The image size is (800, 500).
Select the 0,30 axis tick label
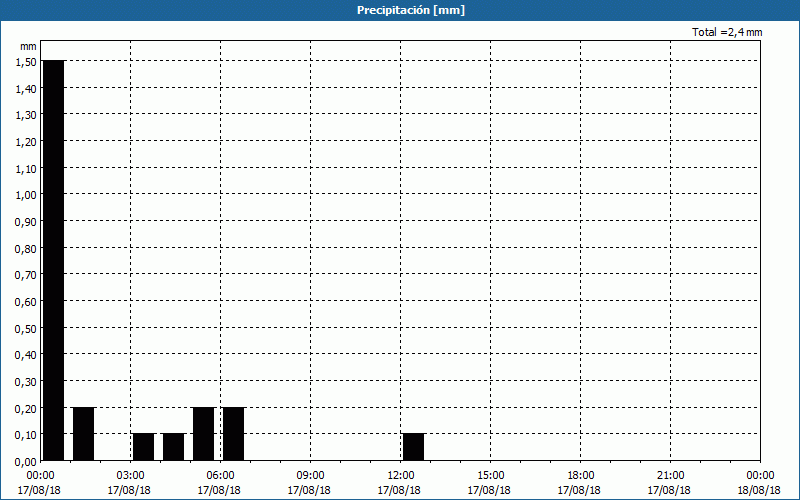pos(26,382)
